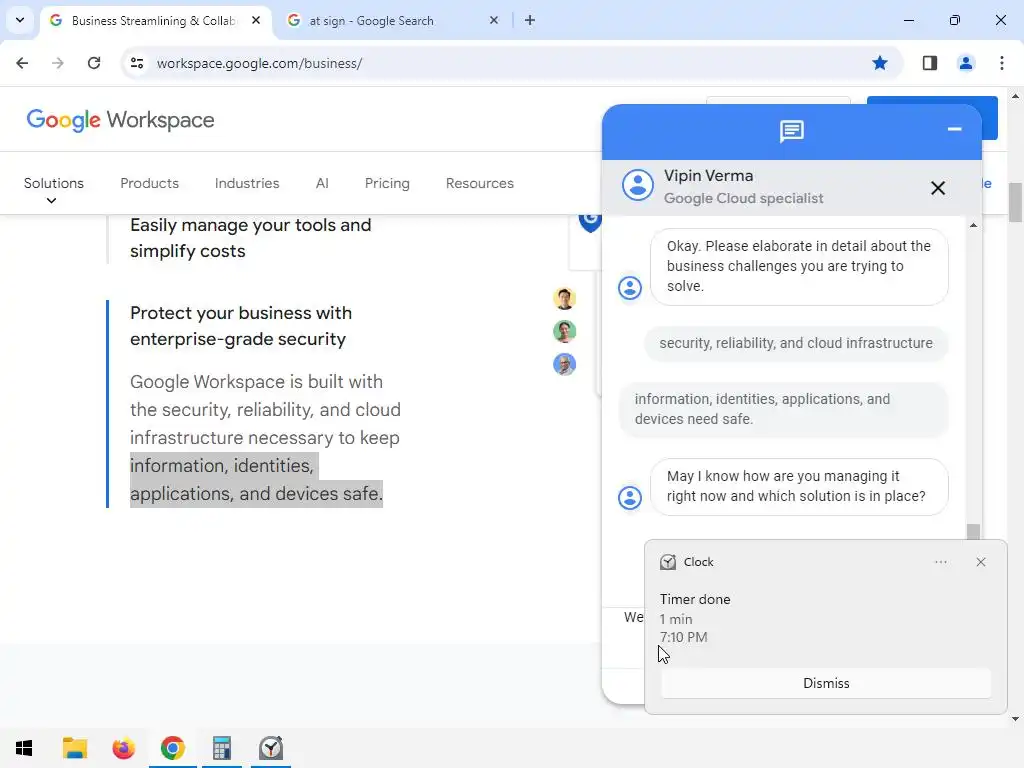Go back using the browser back arrow
This screenshot has height=768, width=1024.
coord(22,63)
